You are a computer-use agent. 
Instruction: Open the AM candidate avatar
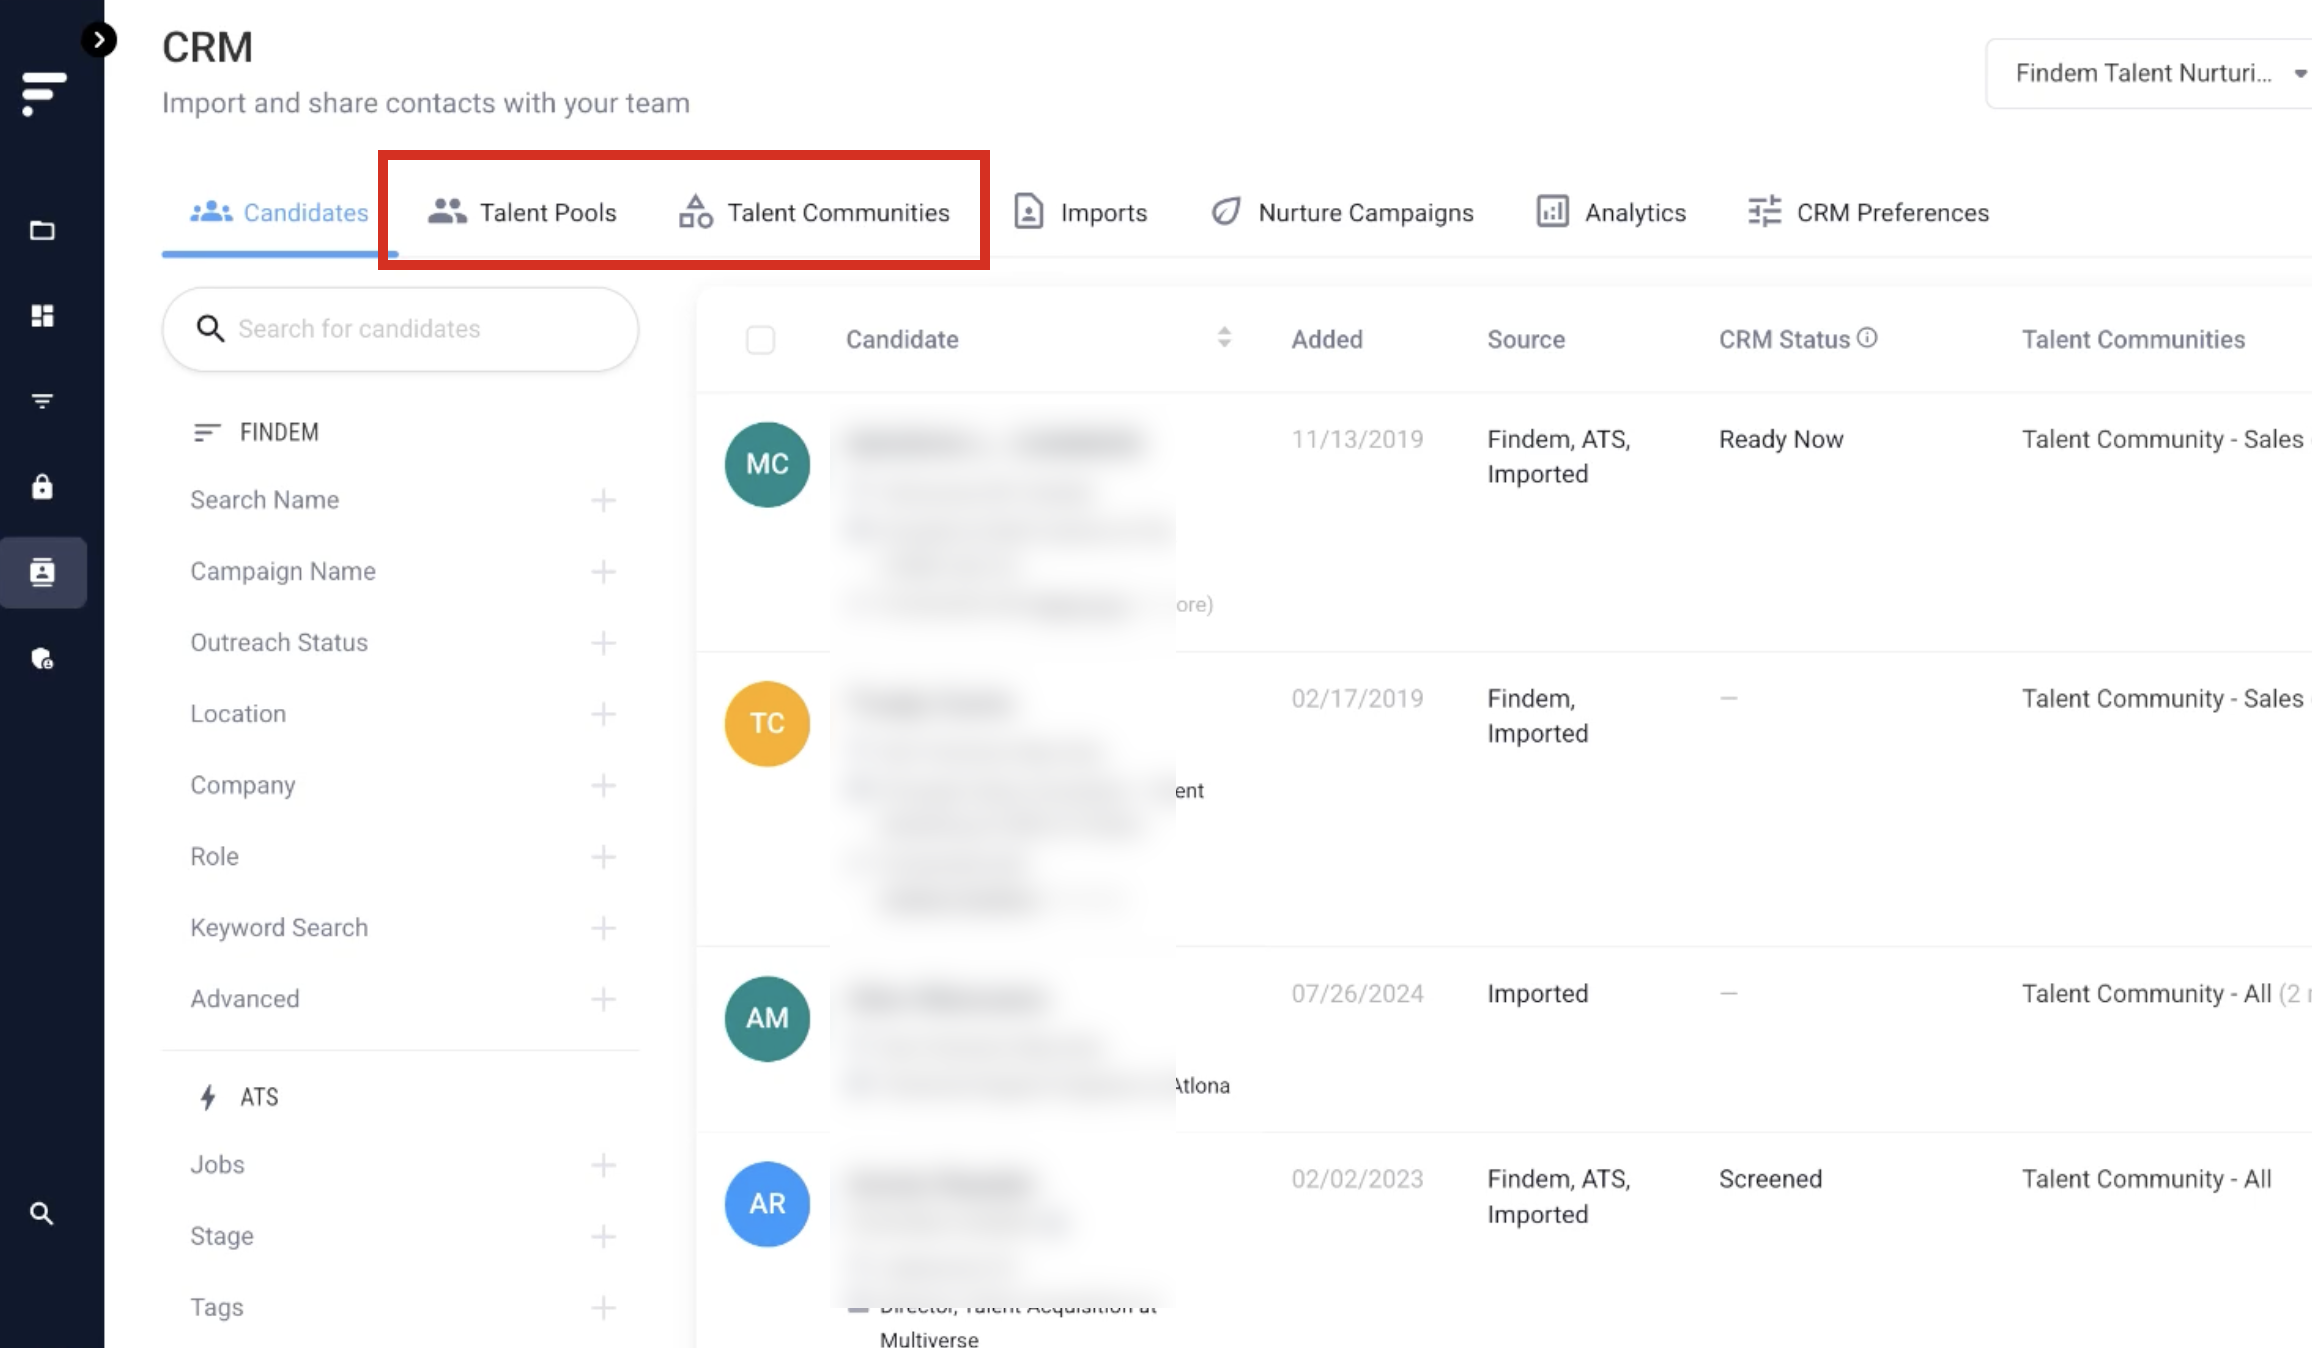click(767, 1018)
